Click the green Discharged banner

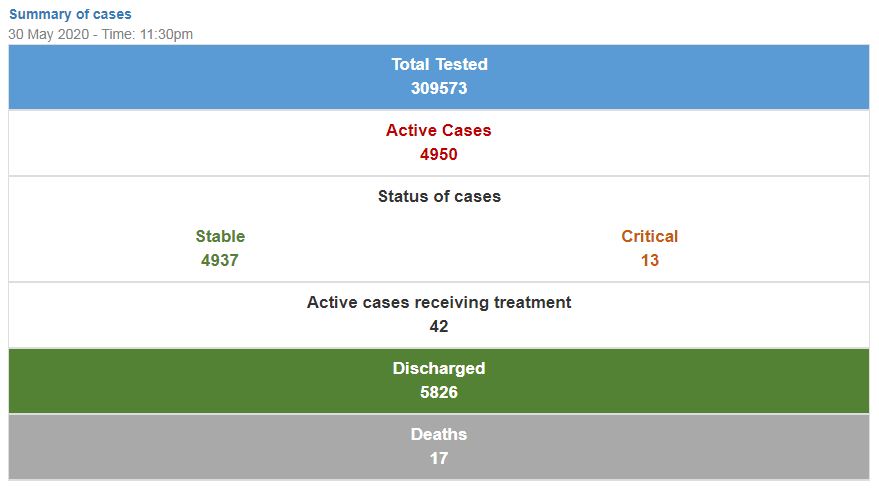tap(439, 381)
